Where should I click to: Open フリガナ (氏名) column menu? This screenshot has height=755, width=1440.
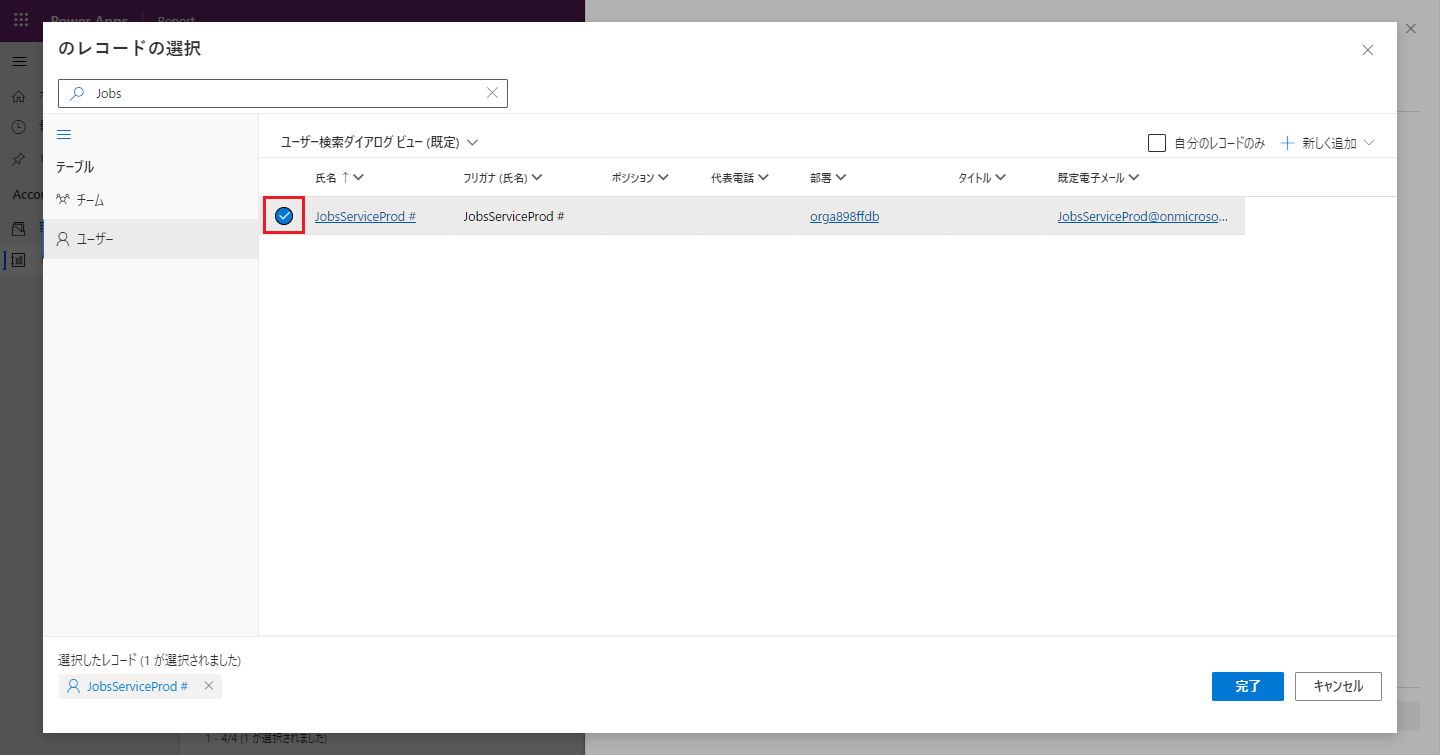[x=503, y=178]
